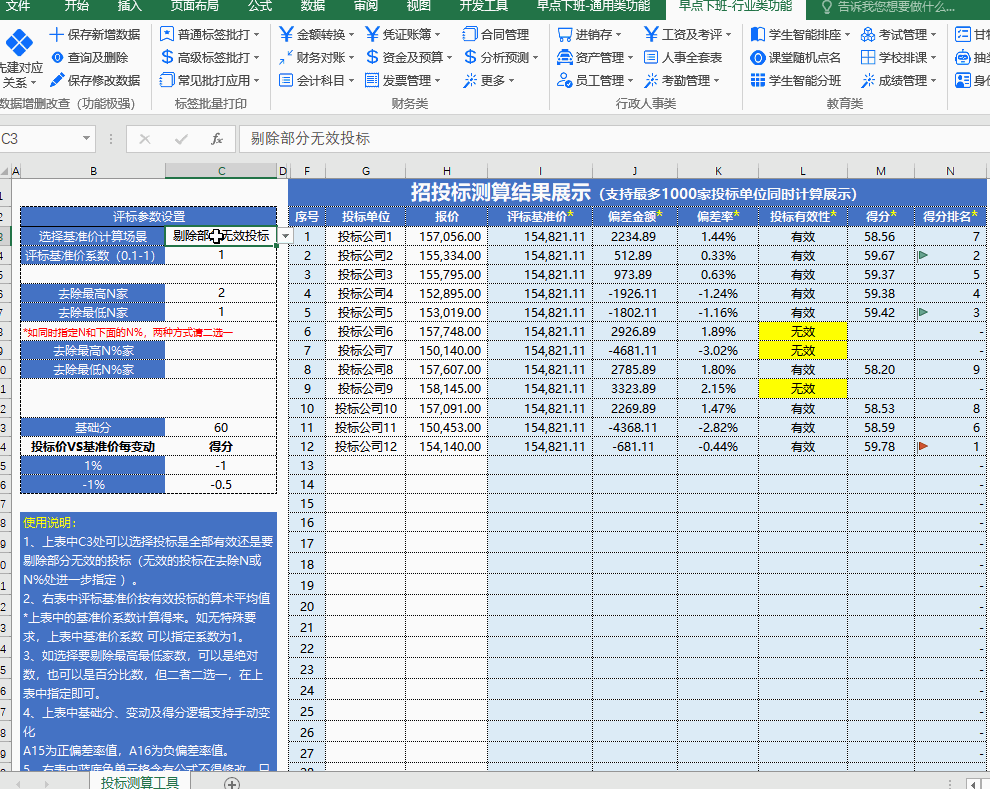Open 数据 ribbon tab
This screenshot has width=990, height=789.
click(x=313, y=6)
